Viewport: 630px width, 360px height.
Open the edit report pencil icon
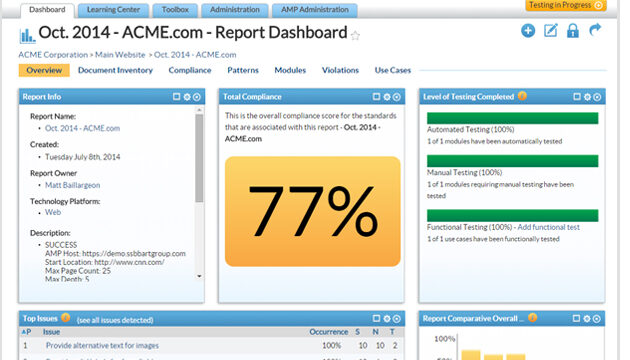tap(550, 31)
